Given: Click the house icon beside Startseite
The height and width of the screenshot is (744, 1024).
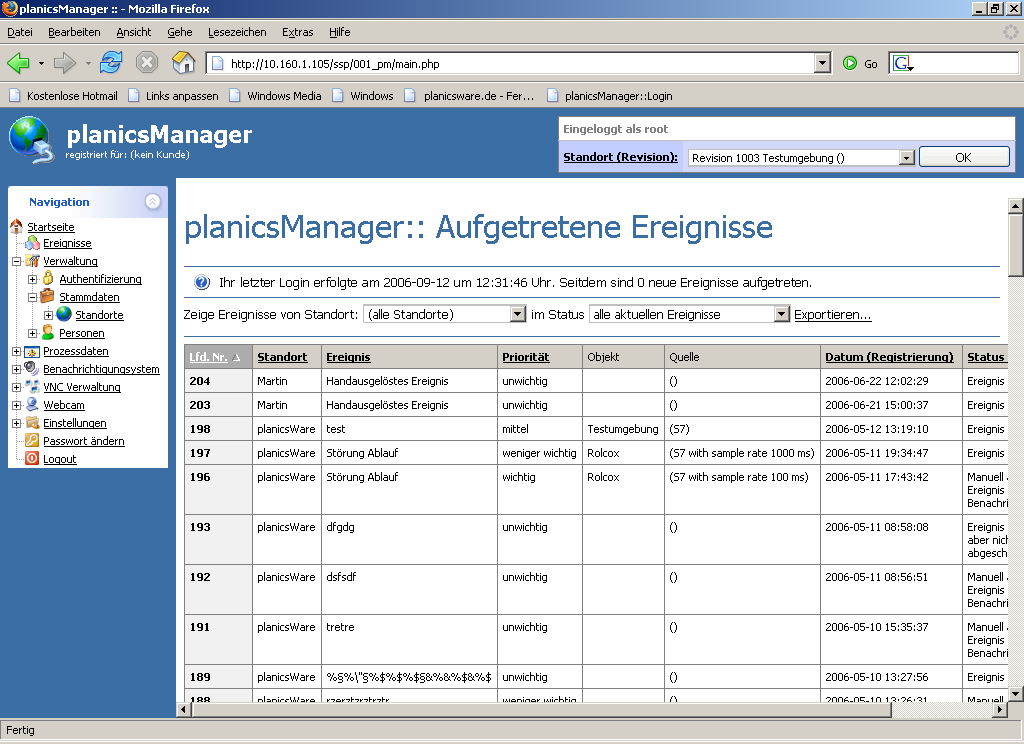Looking at the screenshot, I should click(x=16, y=227).
